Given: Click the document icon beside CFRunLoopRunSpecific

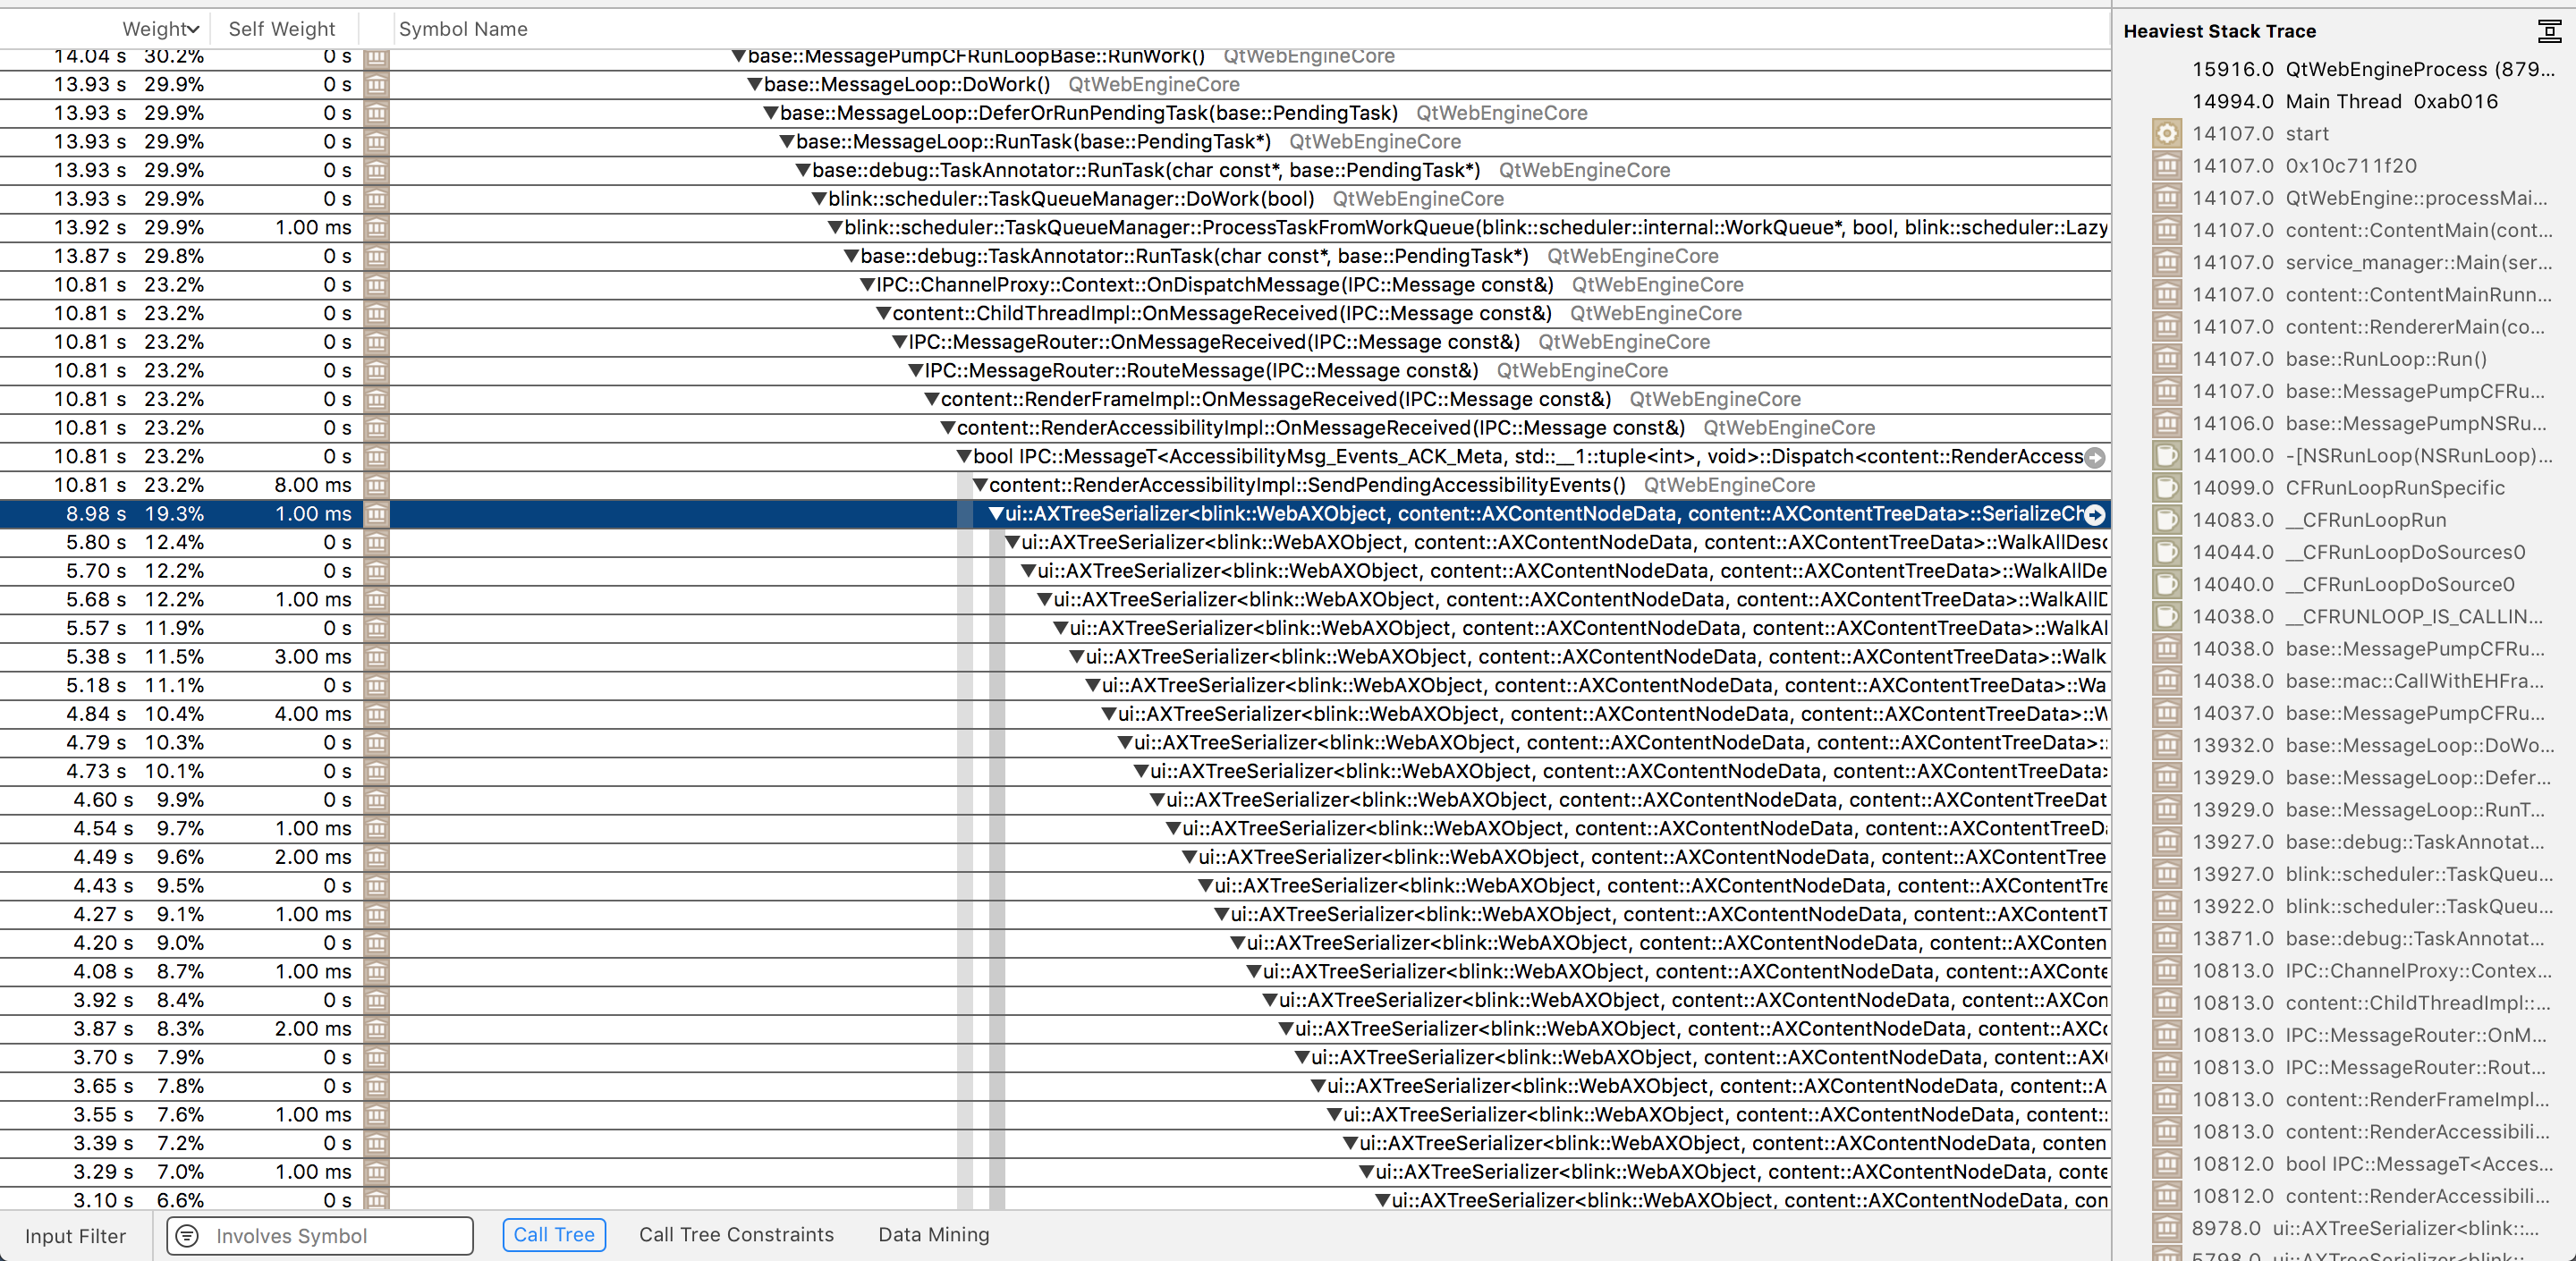Looking at the screenshot, I should click(x=2167, y=487).
